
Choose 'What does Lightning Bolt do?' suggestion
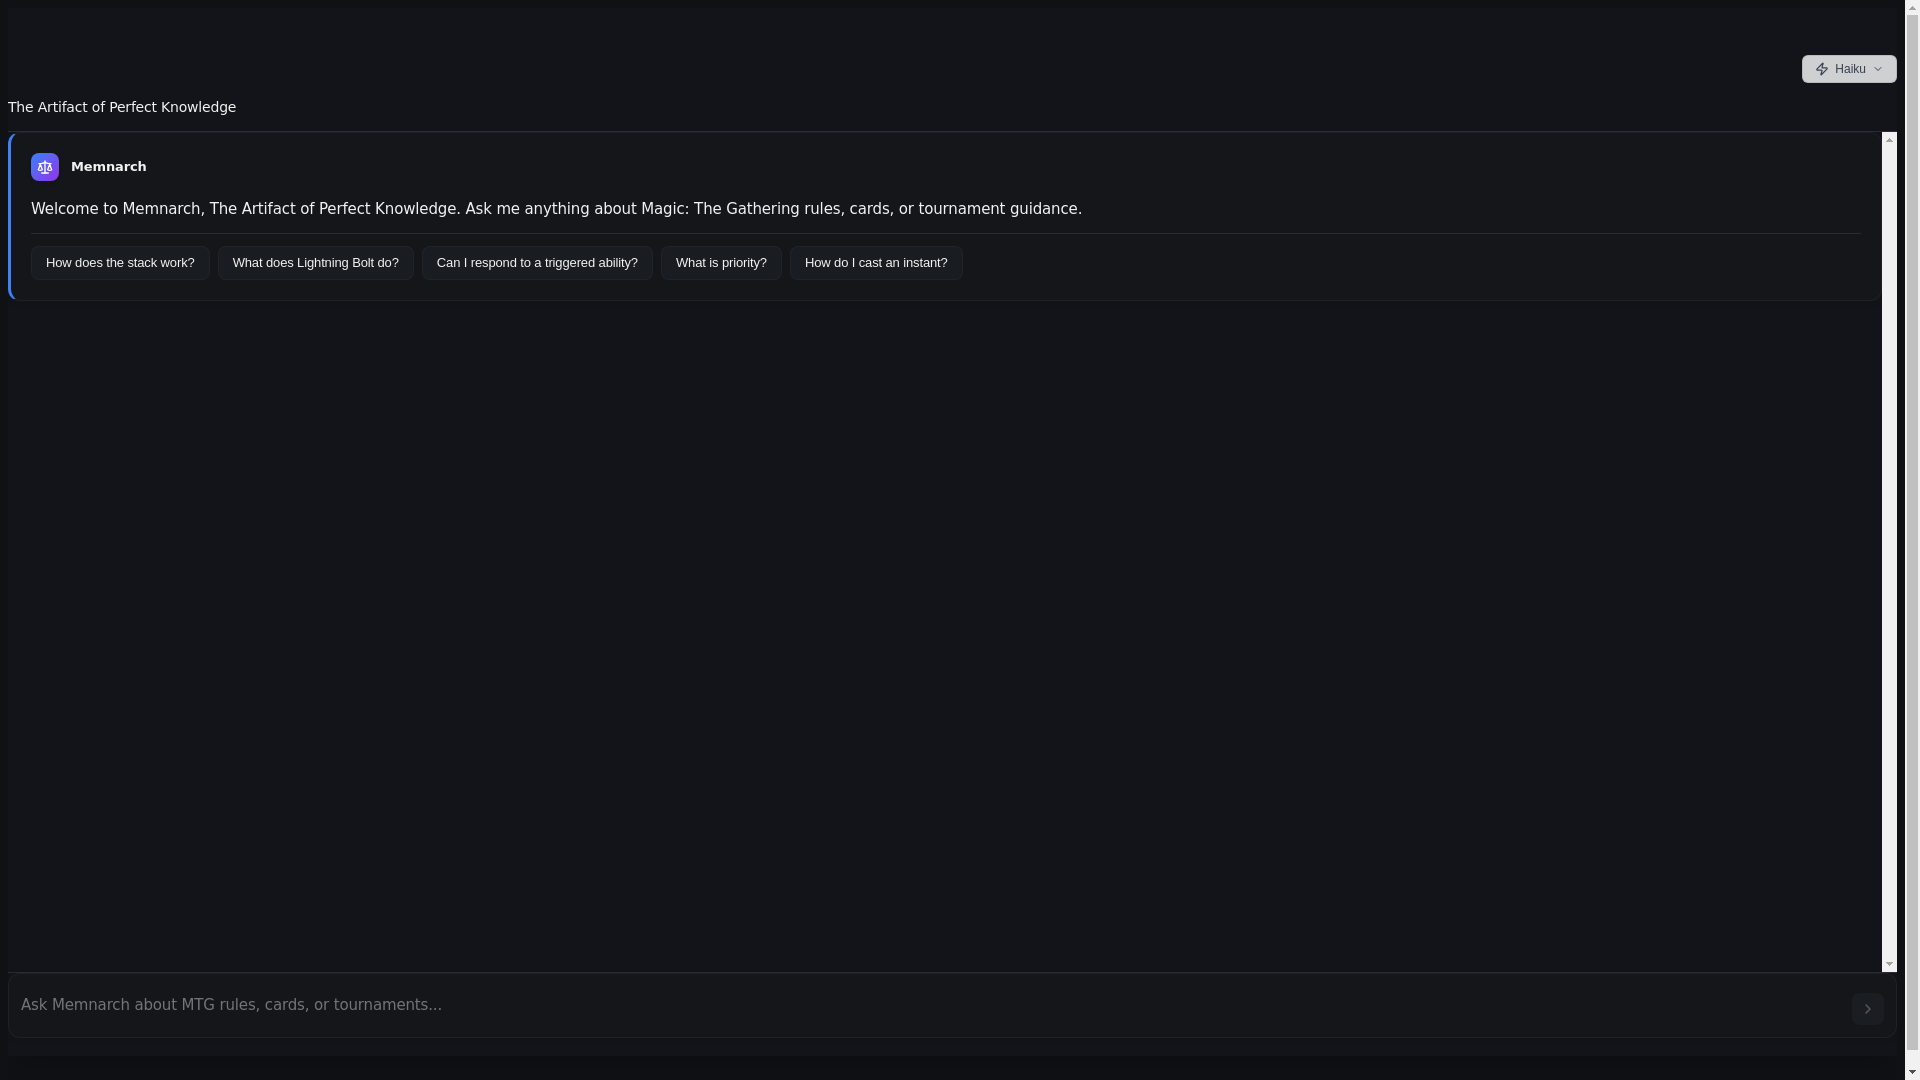pos(315,263)
